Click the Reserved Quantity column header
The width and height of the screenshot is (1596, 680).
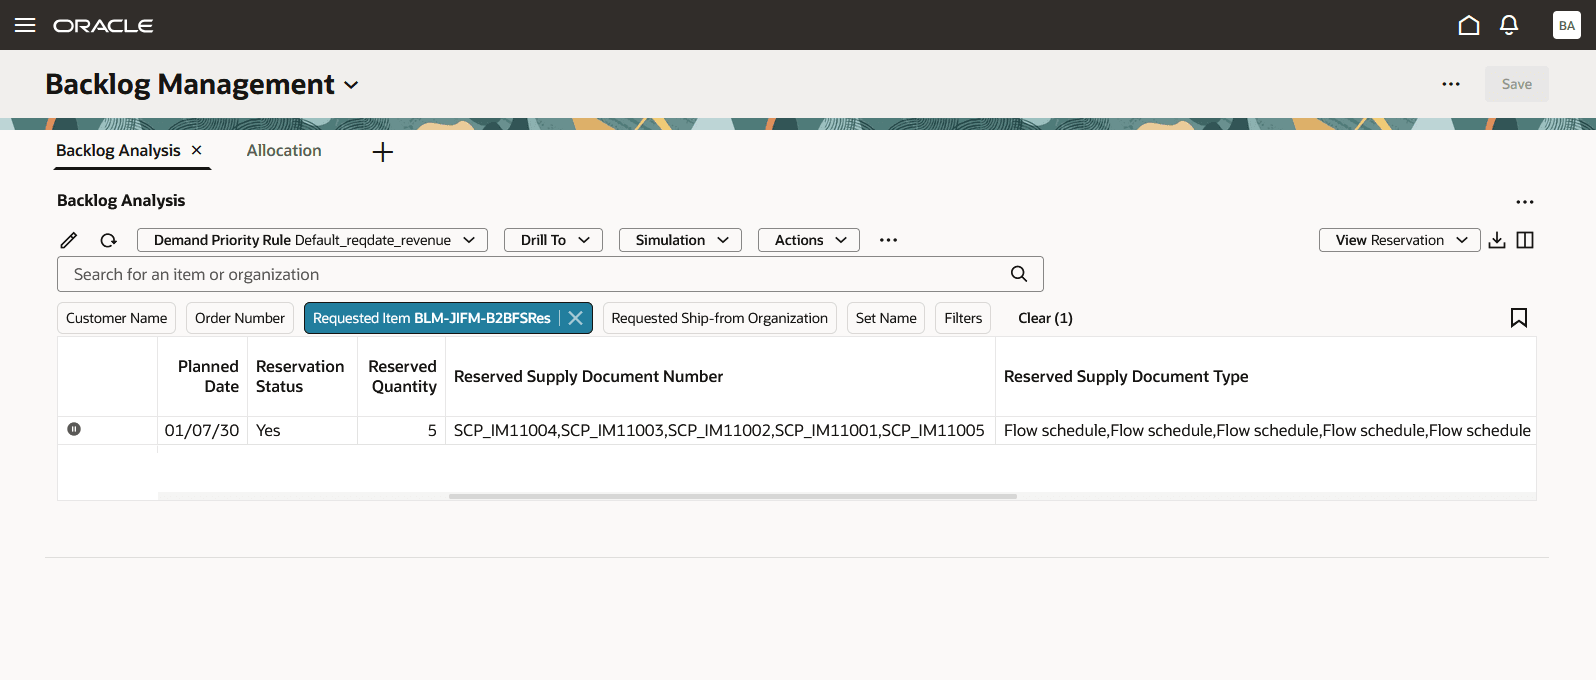[x=403, y=377]
